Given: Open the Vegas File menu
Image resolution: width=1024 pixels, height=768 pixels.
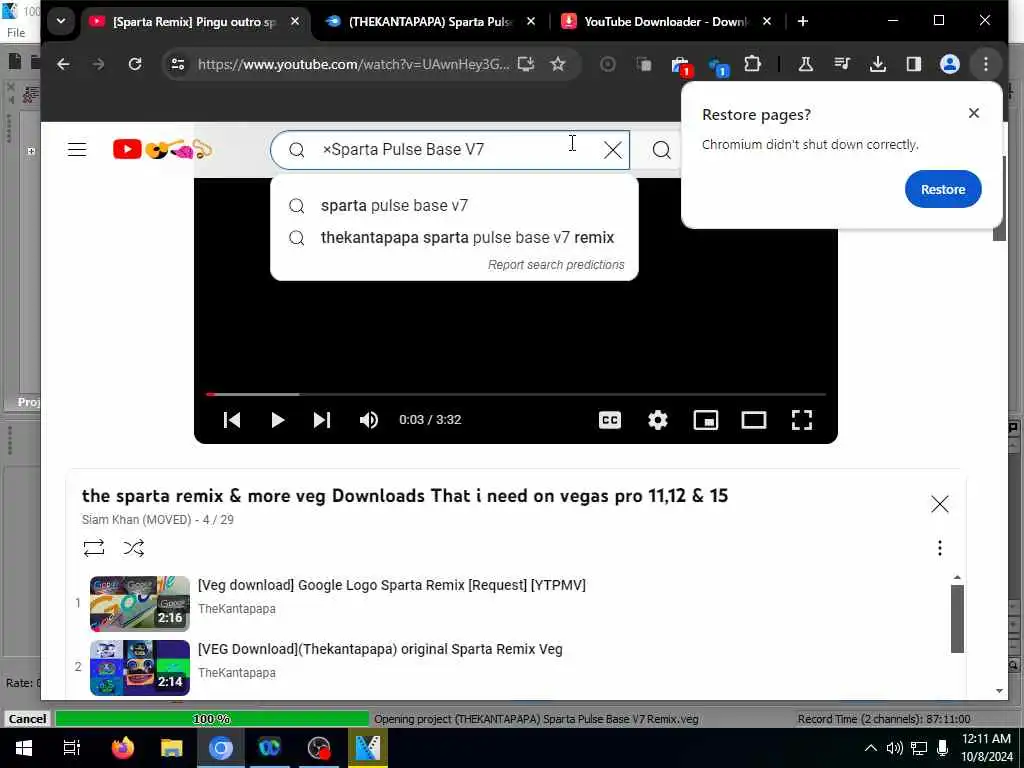Looking at the screenshot, I should tap(16, 33).
